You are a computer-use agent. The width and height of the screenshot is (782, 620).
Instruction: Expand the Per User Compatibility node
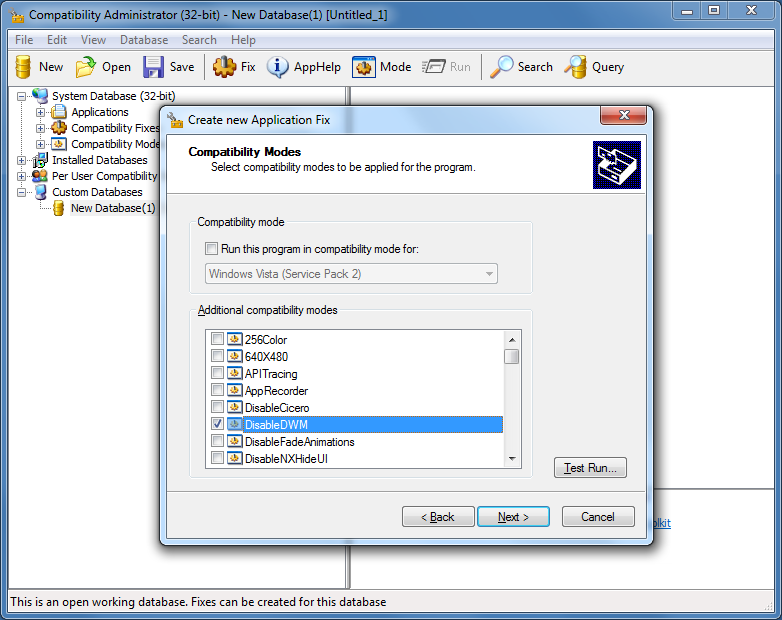click(x=21, y=176)
